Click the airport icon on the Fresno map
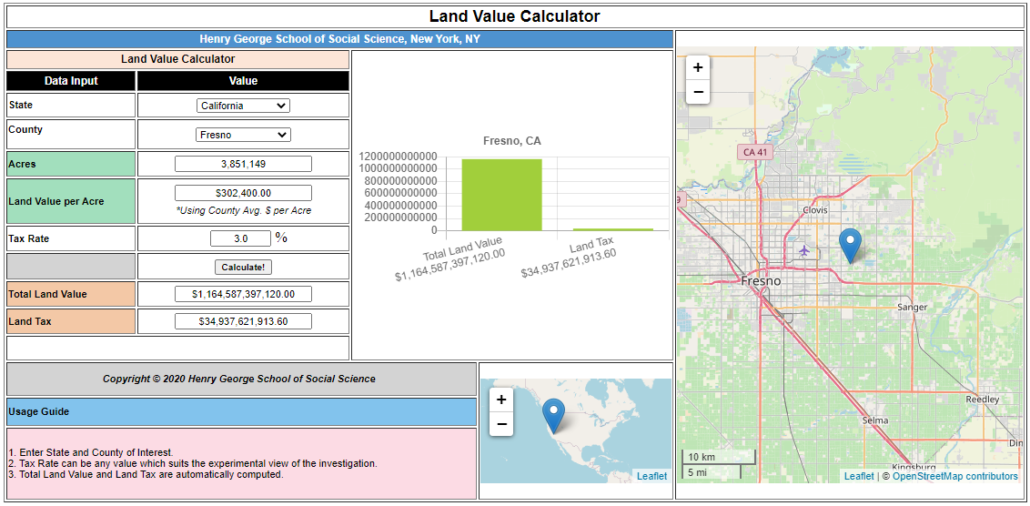The width and height of the screenshot is (1030, 506). [x=805, y=250]
